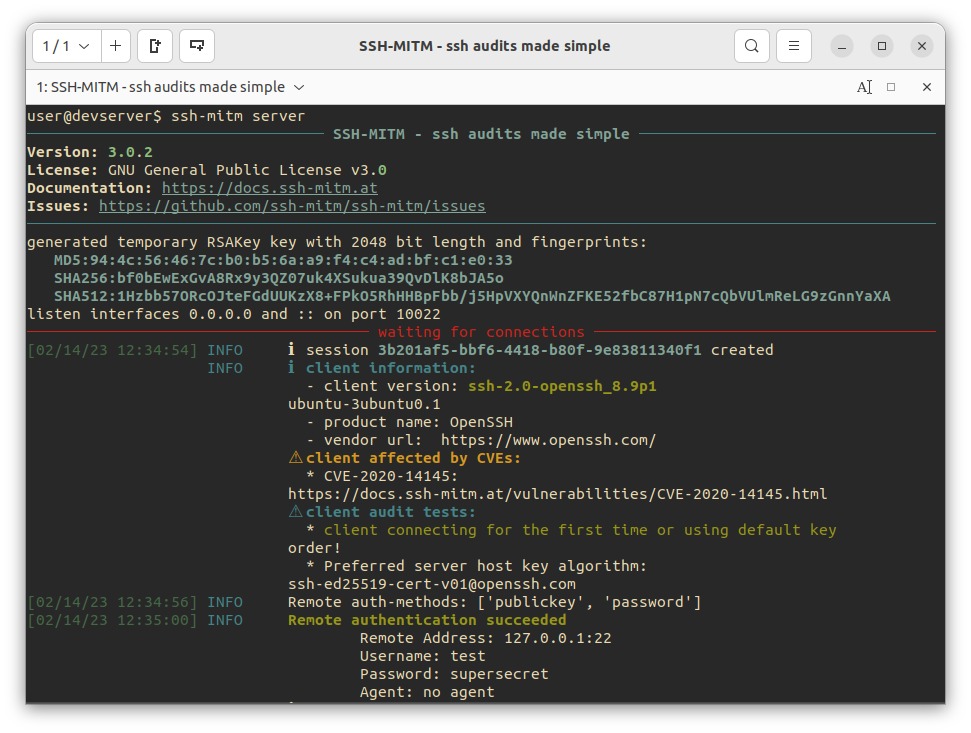This screenshot has height=733, width=971.
Task: Click the port number '10022'
Action: (418, 314)
